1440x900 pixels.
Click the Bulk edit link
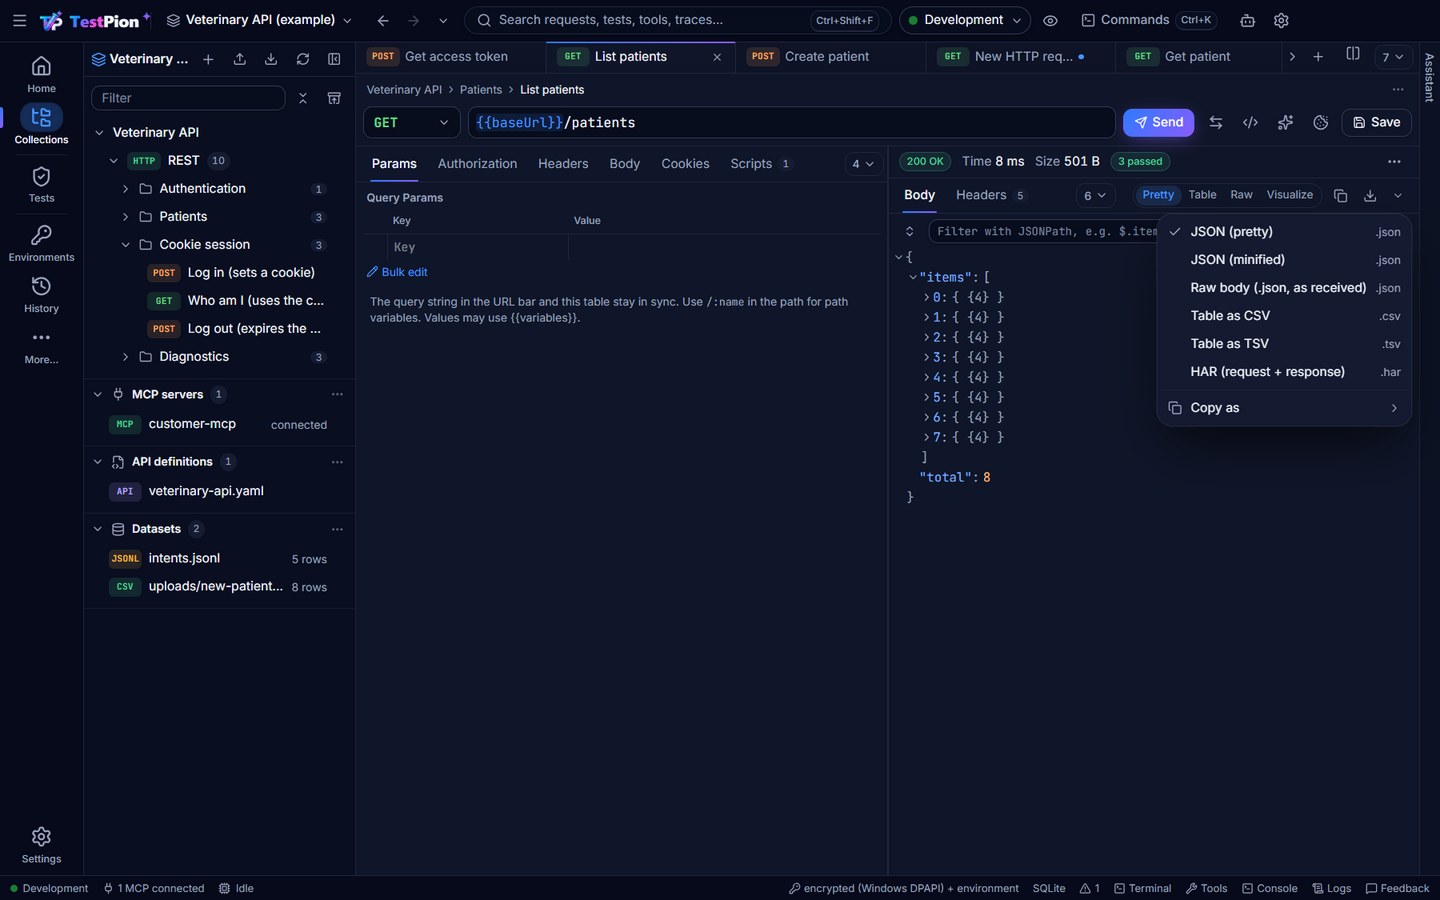(x=397, y=272)
